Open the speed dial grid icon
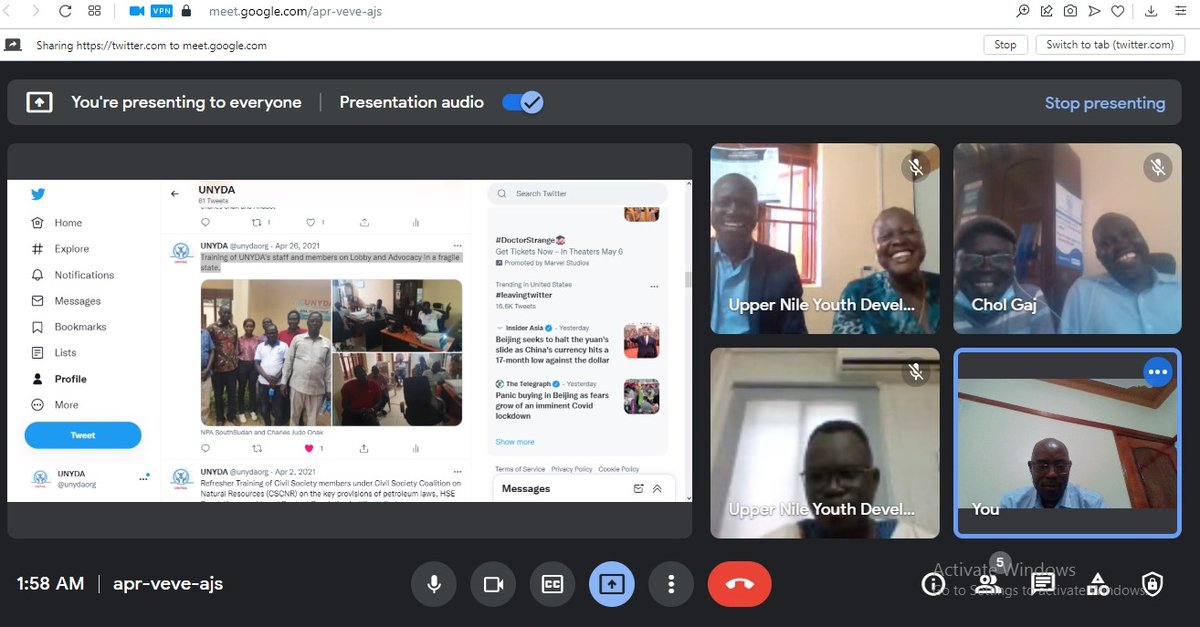 pyautogui.click(x=94, y=11)
